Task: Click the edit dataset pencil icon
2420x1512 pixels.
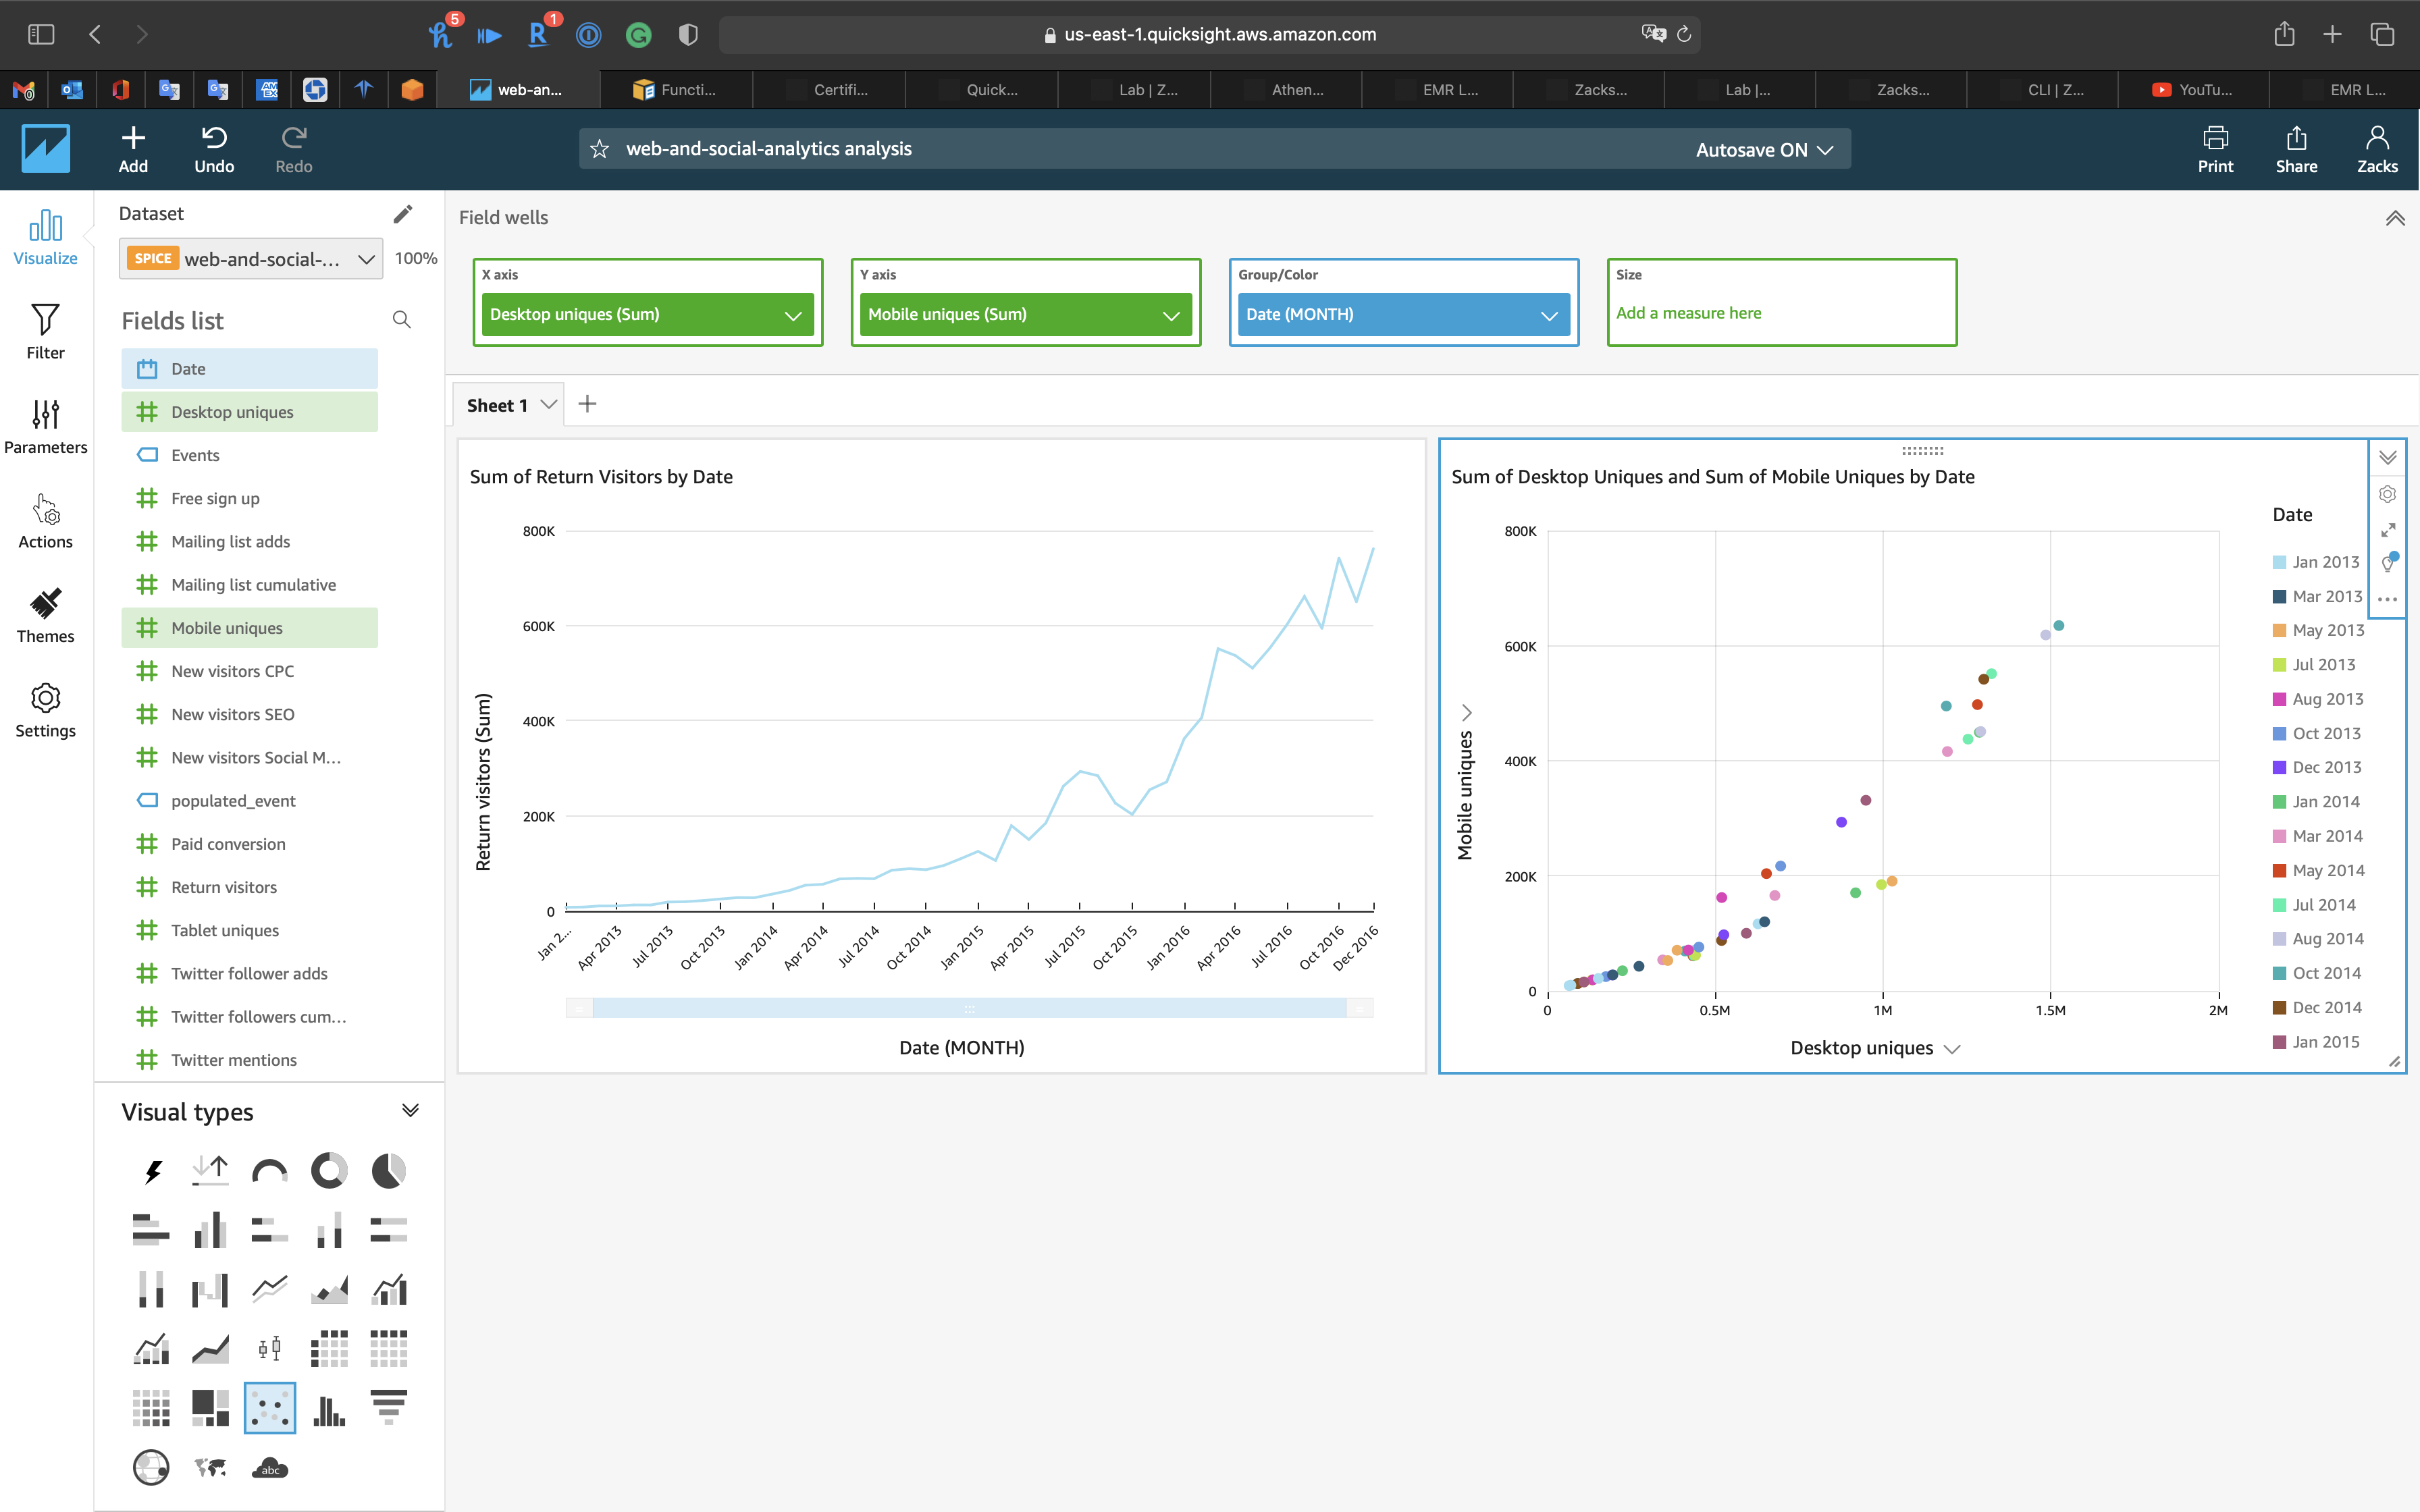Action: [402, 214]
